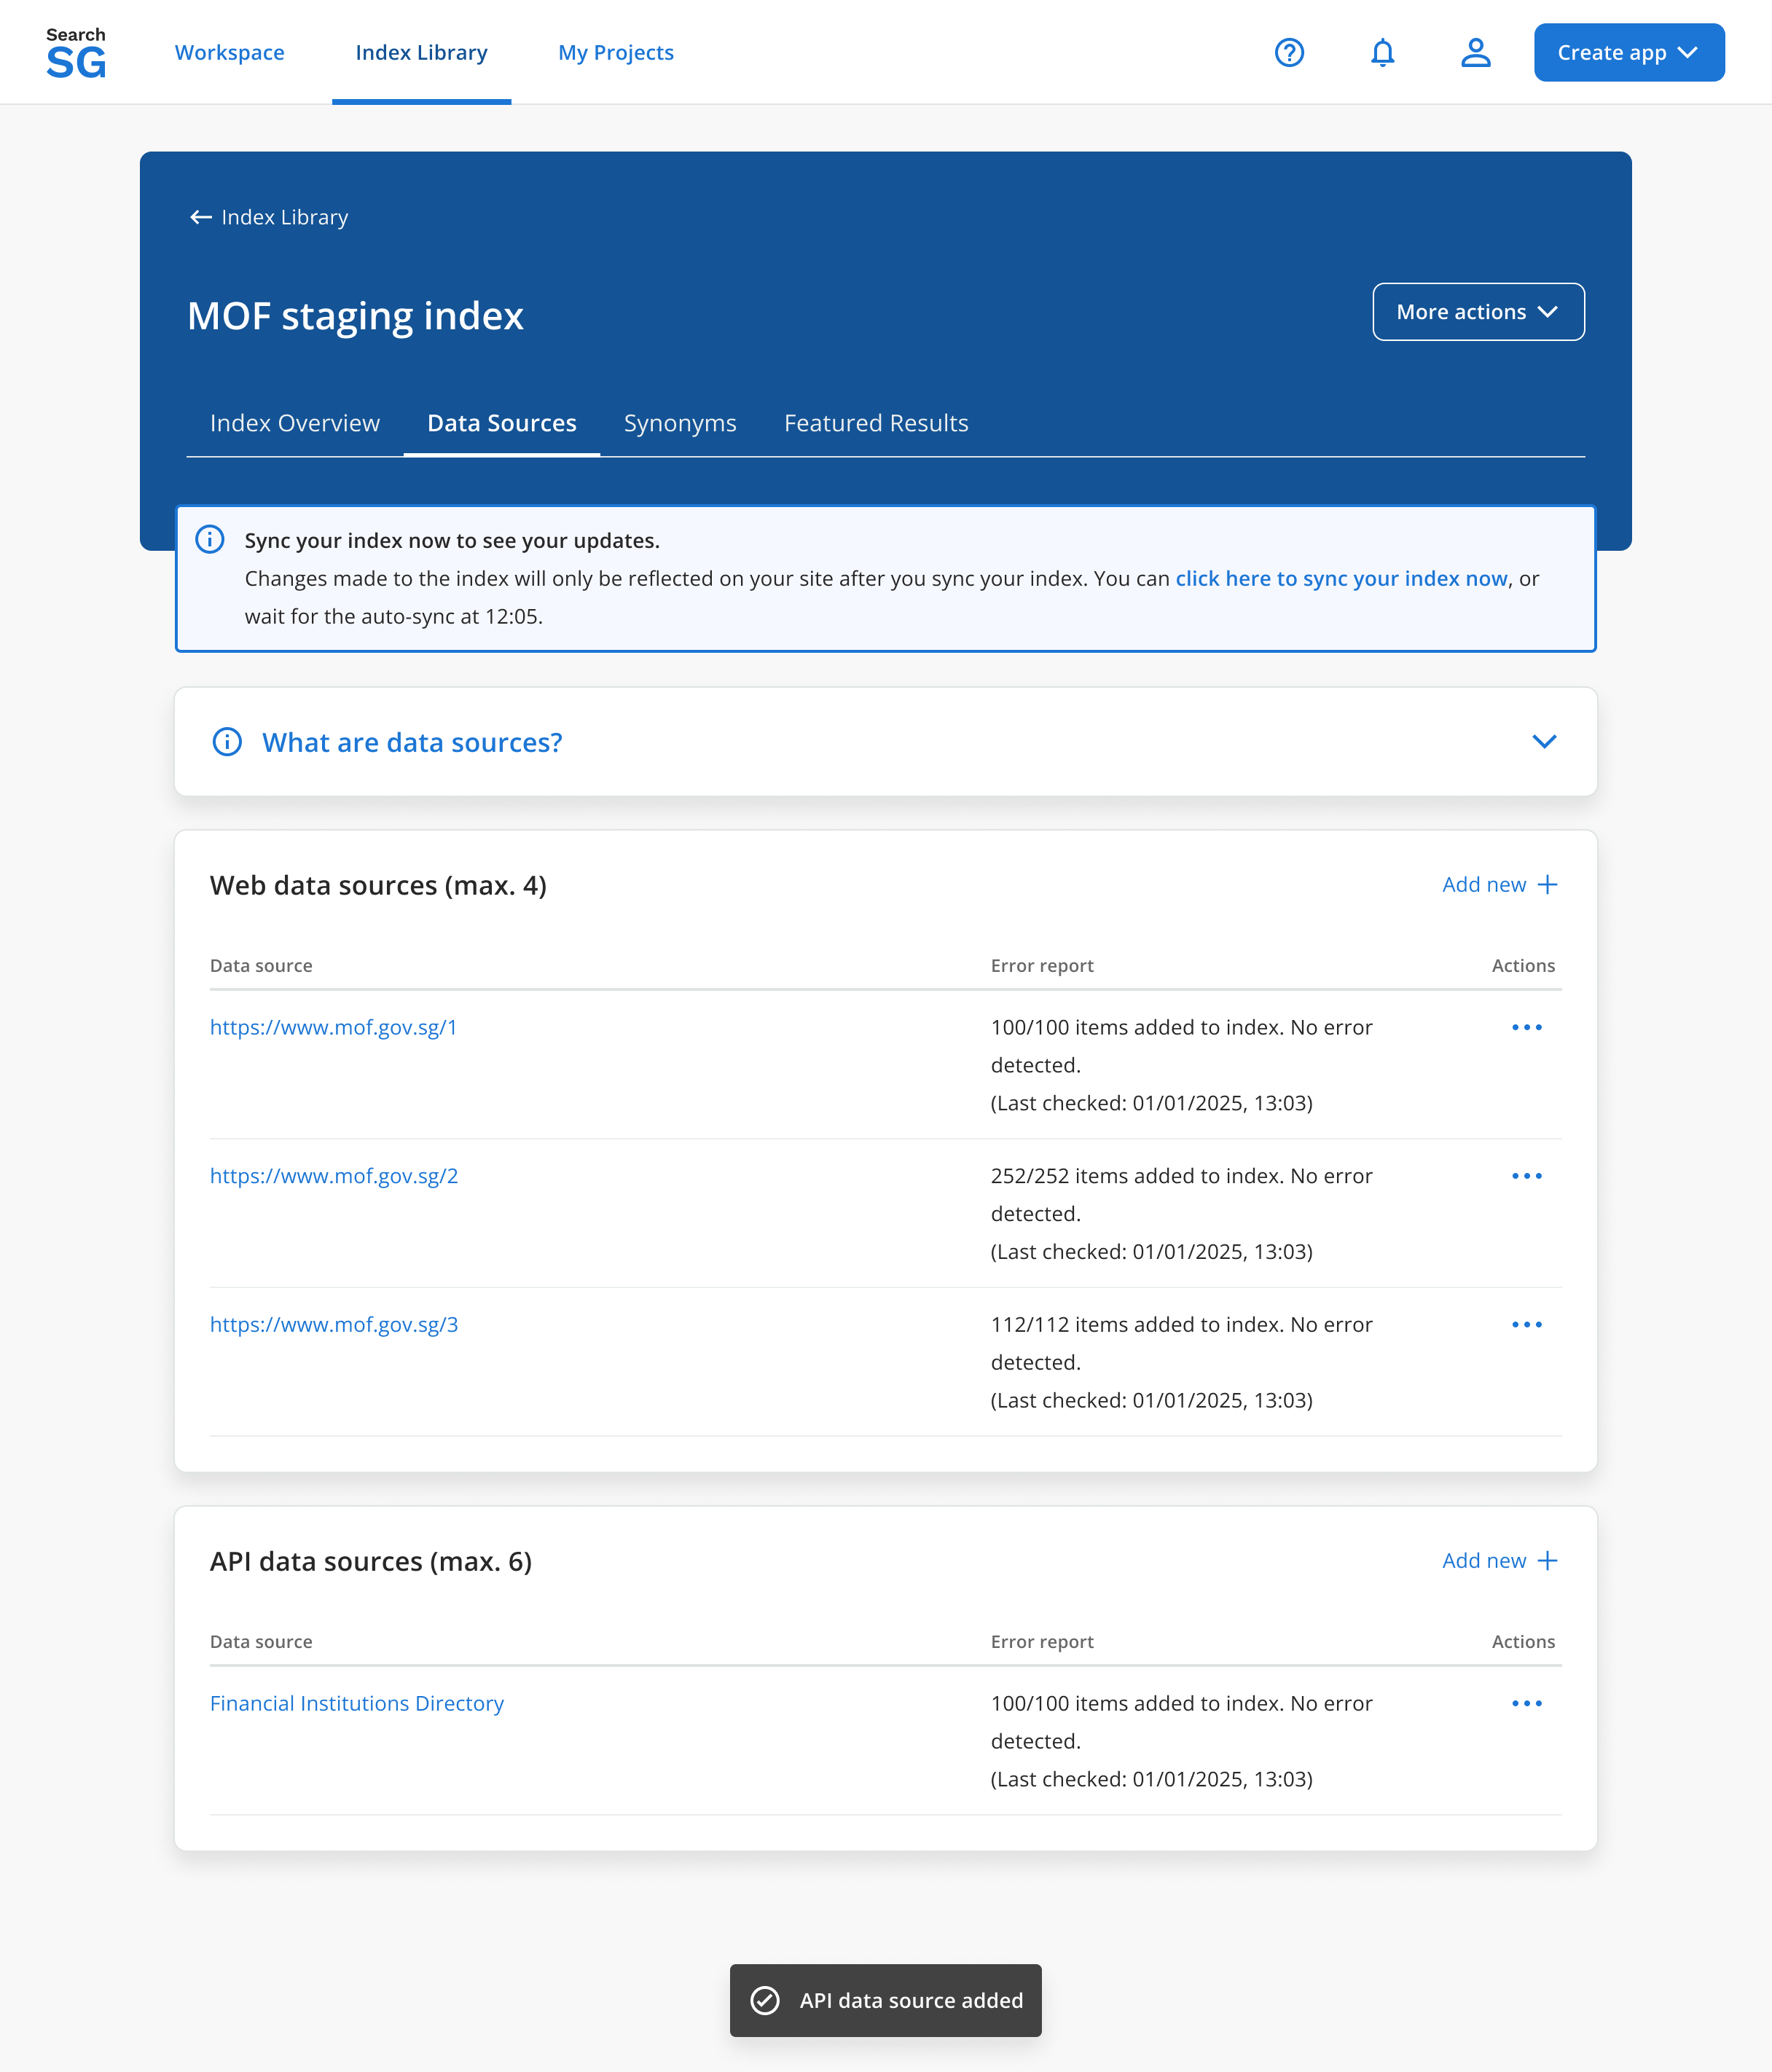Go to Index Library nav item

point(421,52)
